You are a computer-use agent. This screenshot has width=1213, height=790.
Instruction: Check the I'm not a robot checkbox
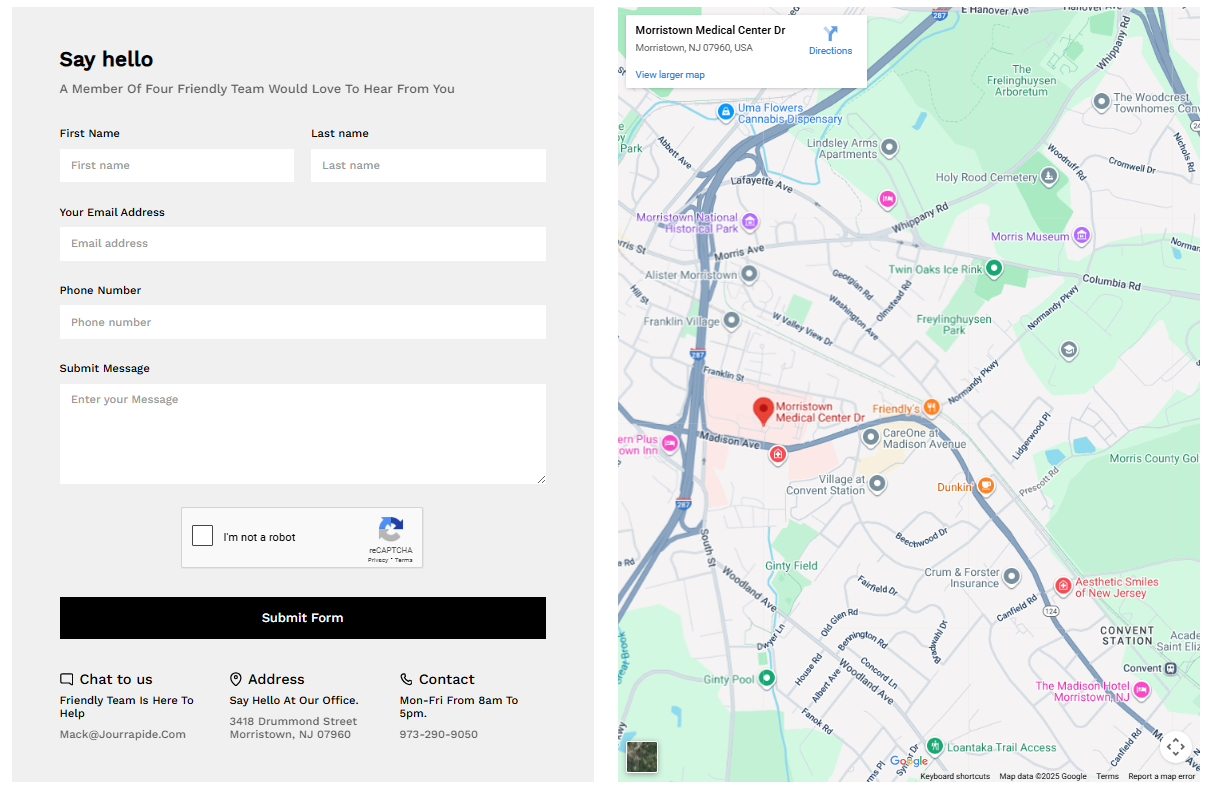tap(203, 536)
